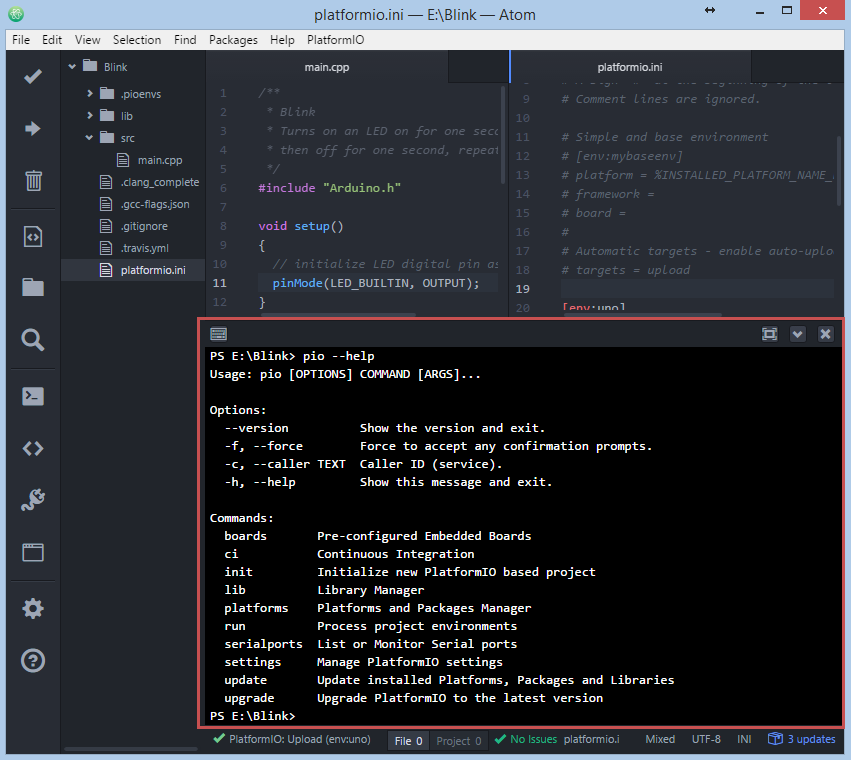851x760 pixels.
Task: Expand the lib folder
Action: [90, 116]
